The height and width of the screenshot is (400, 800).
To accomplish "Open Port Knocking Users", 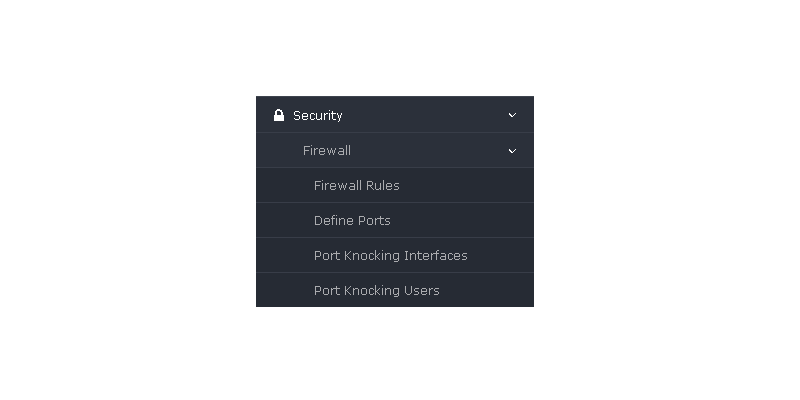I will [395, 290].
